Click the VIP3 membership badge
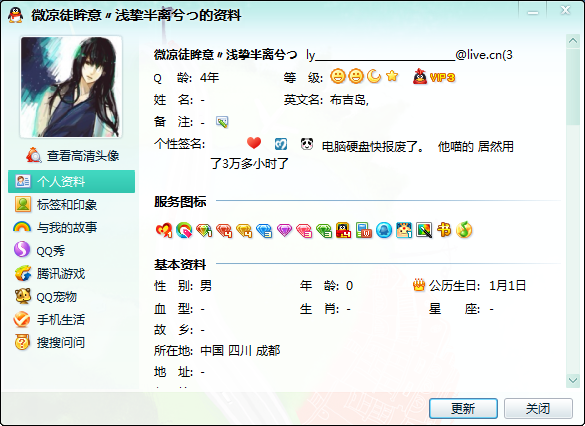 pos(434,77)
